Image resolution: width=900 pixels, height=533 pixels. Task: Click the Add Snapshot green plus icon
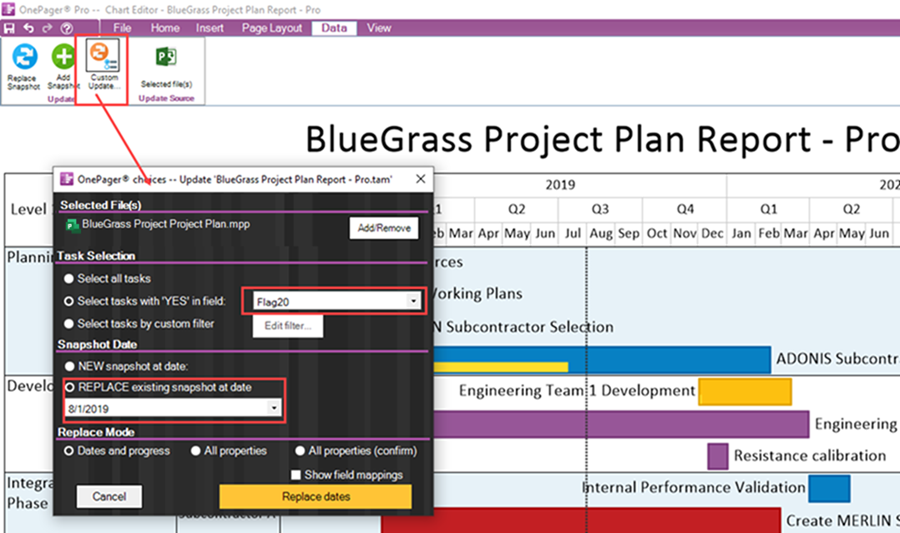point(63,57)
